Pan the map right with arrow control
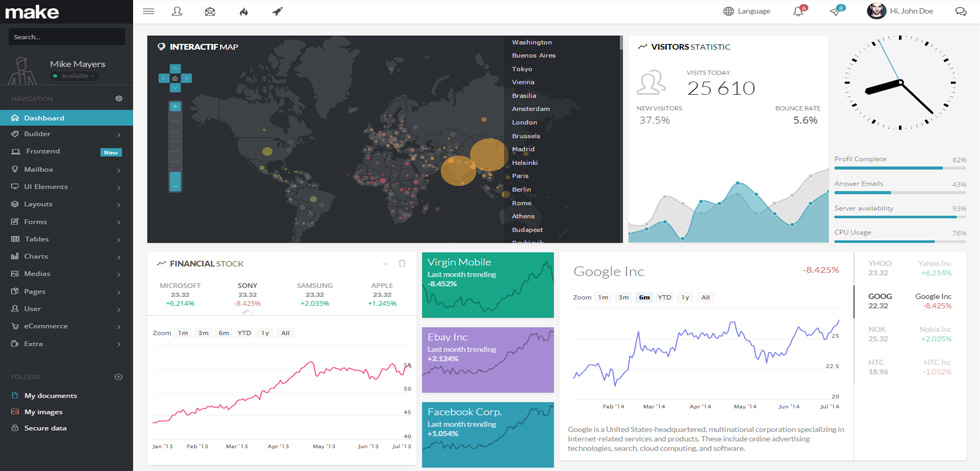The height and width of the screenshot is (471, 980). [x=186, y=78]
